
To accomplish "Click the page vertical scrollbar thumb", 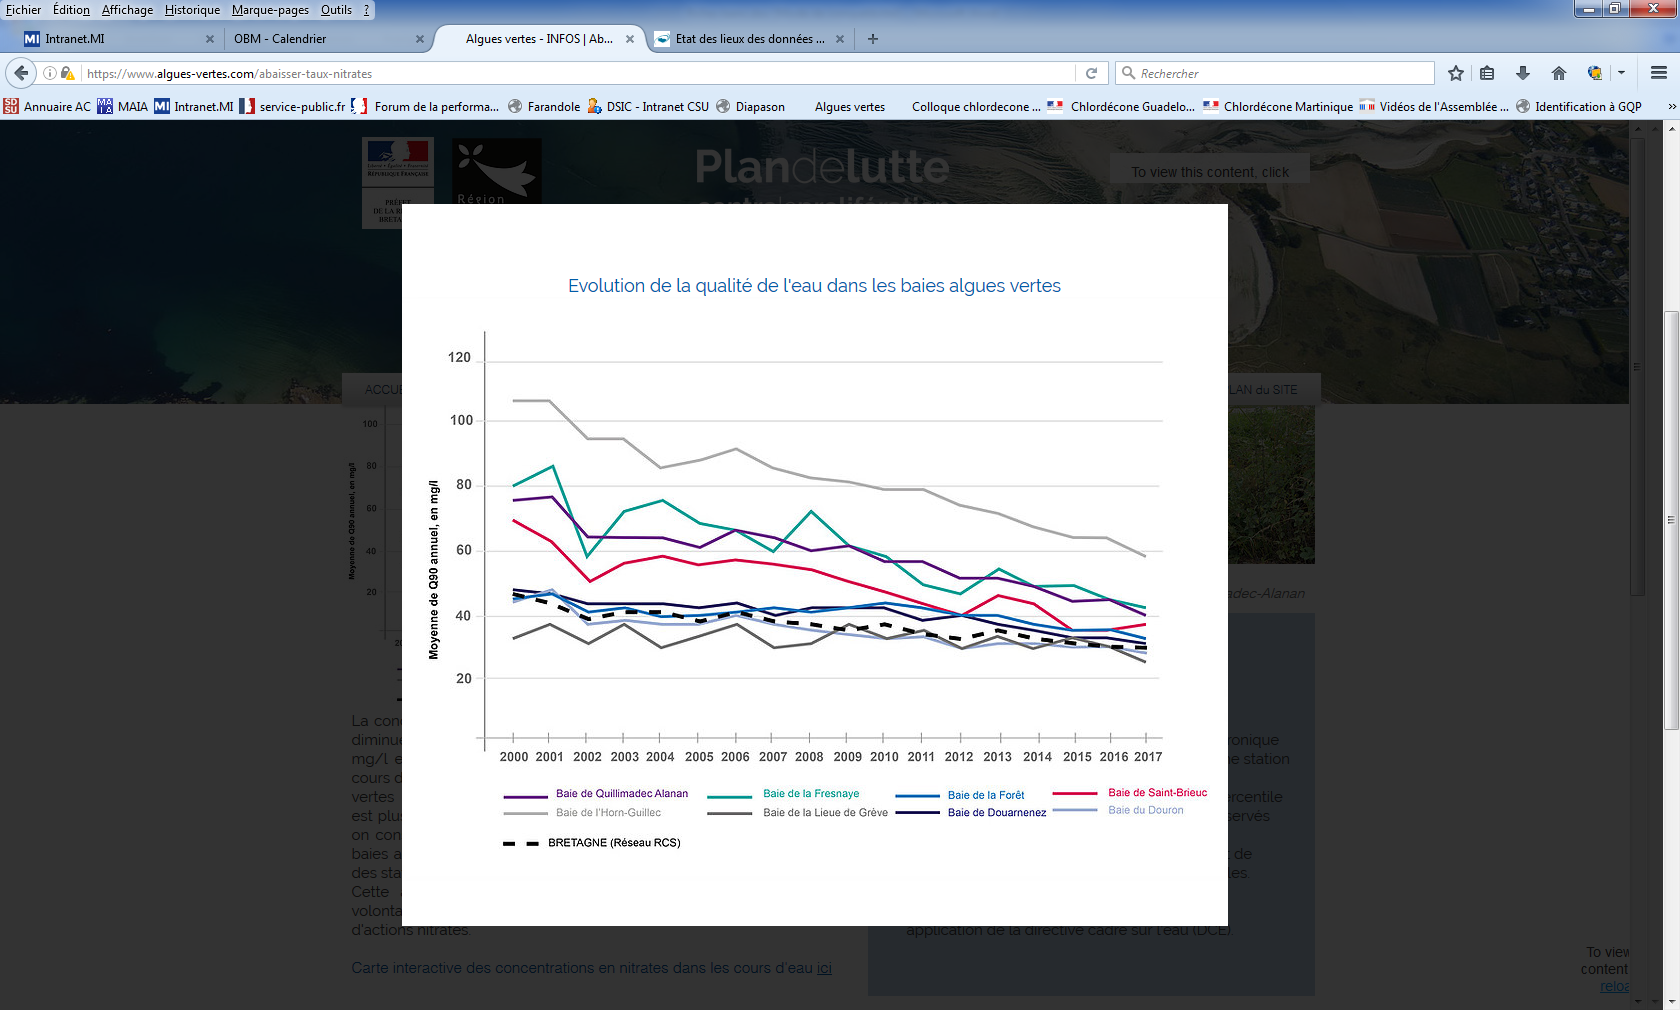I will [x=1671, y=520].
